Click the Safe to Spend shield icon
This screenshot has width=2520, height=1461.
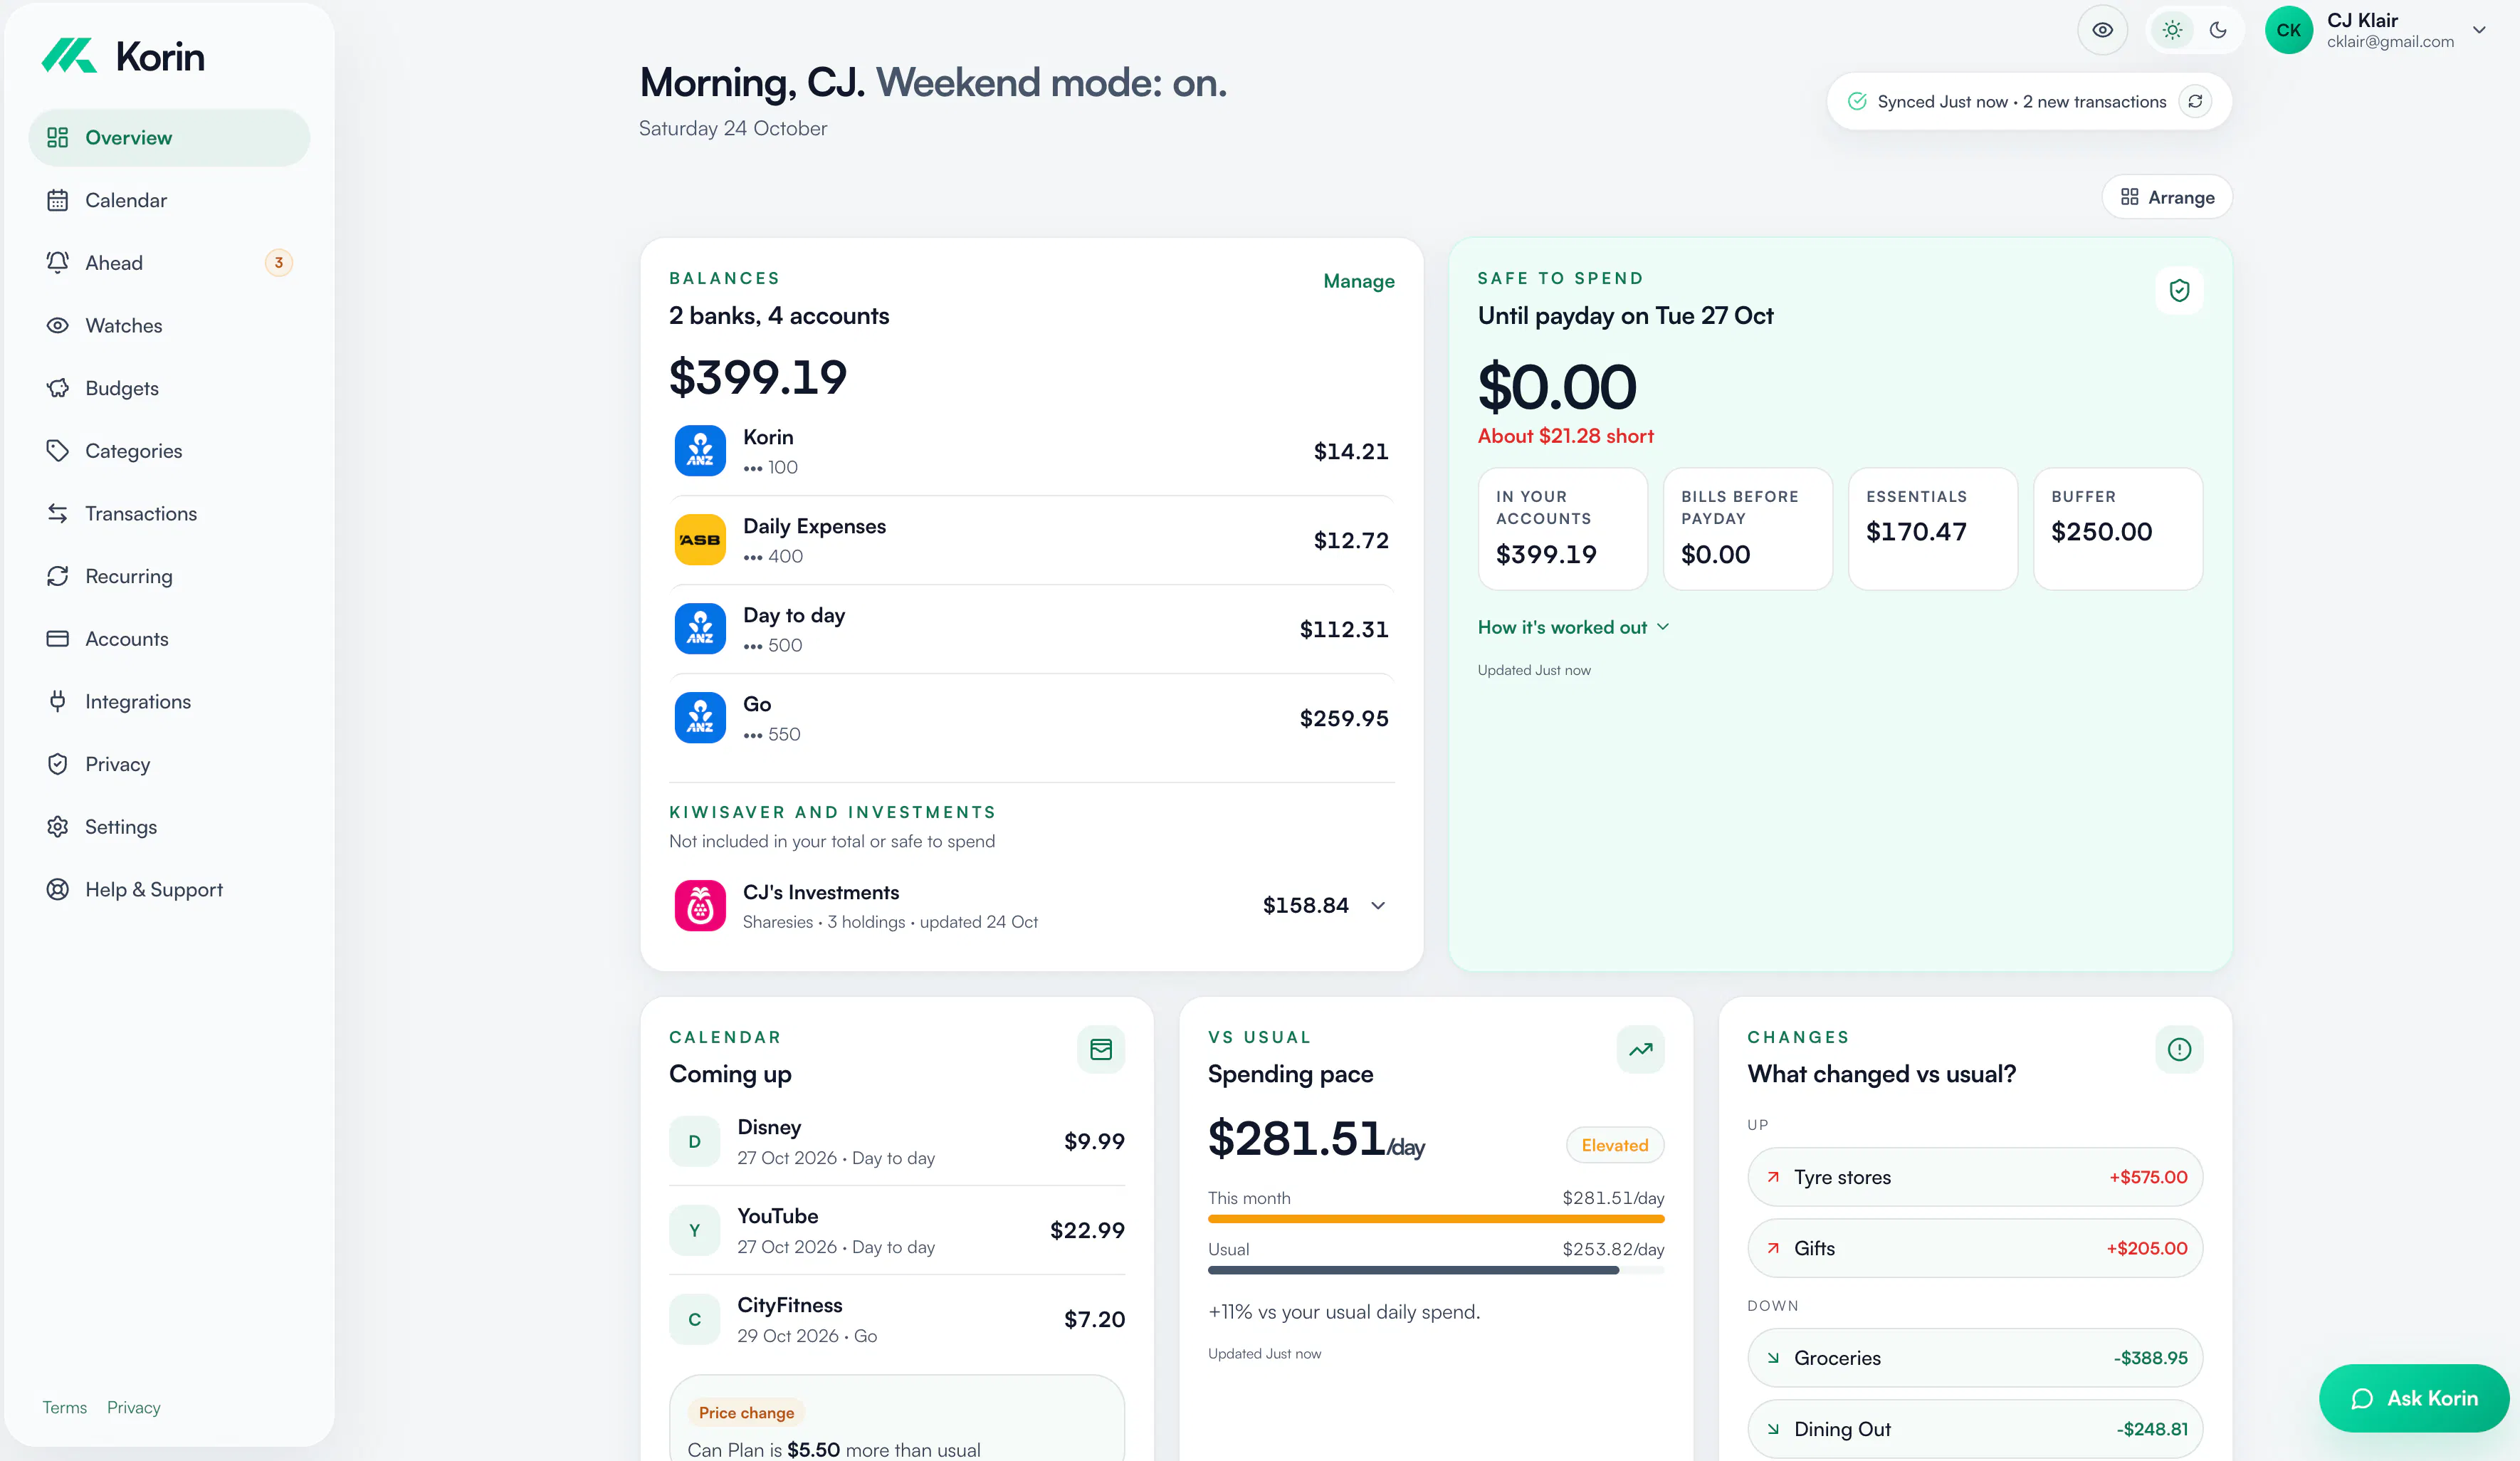tap(2179, 291)
